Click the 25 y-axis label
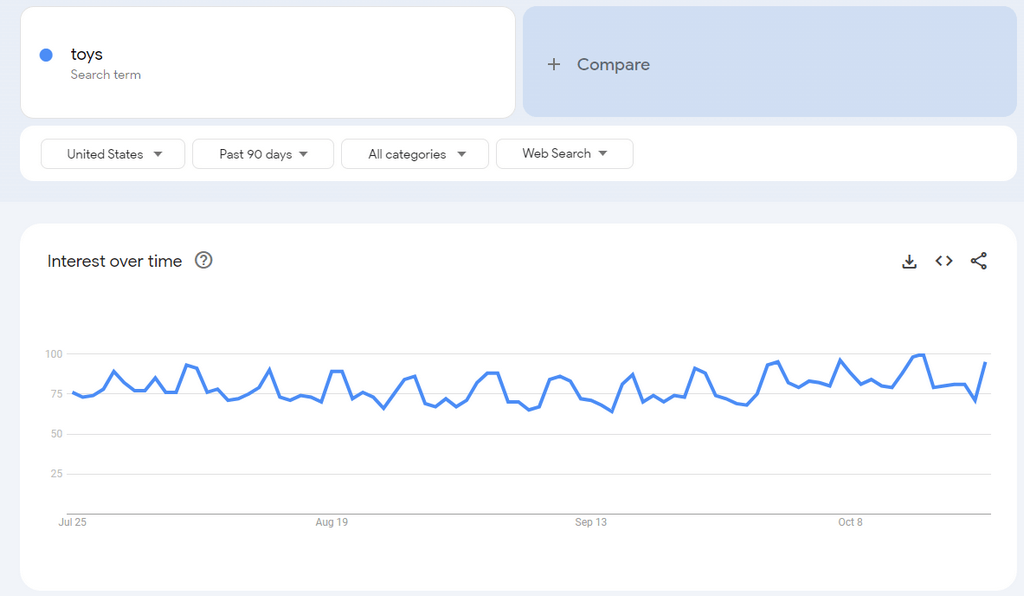 point(57,474)
